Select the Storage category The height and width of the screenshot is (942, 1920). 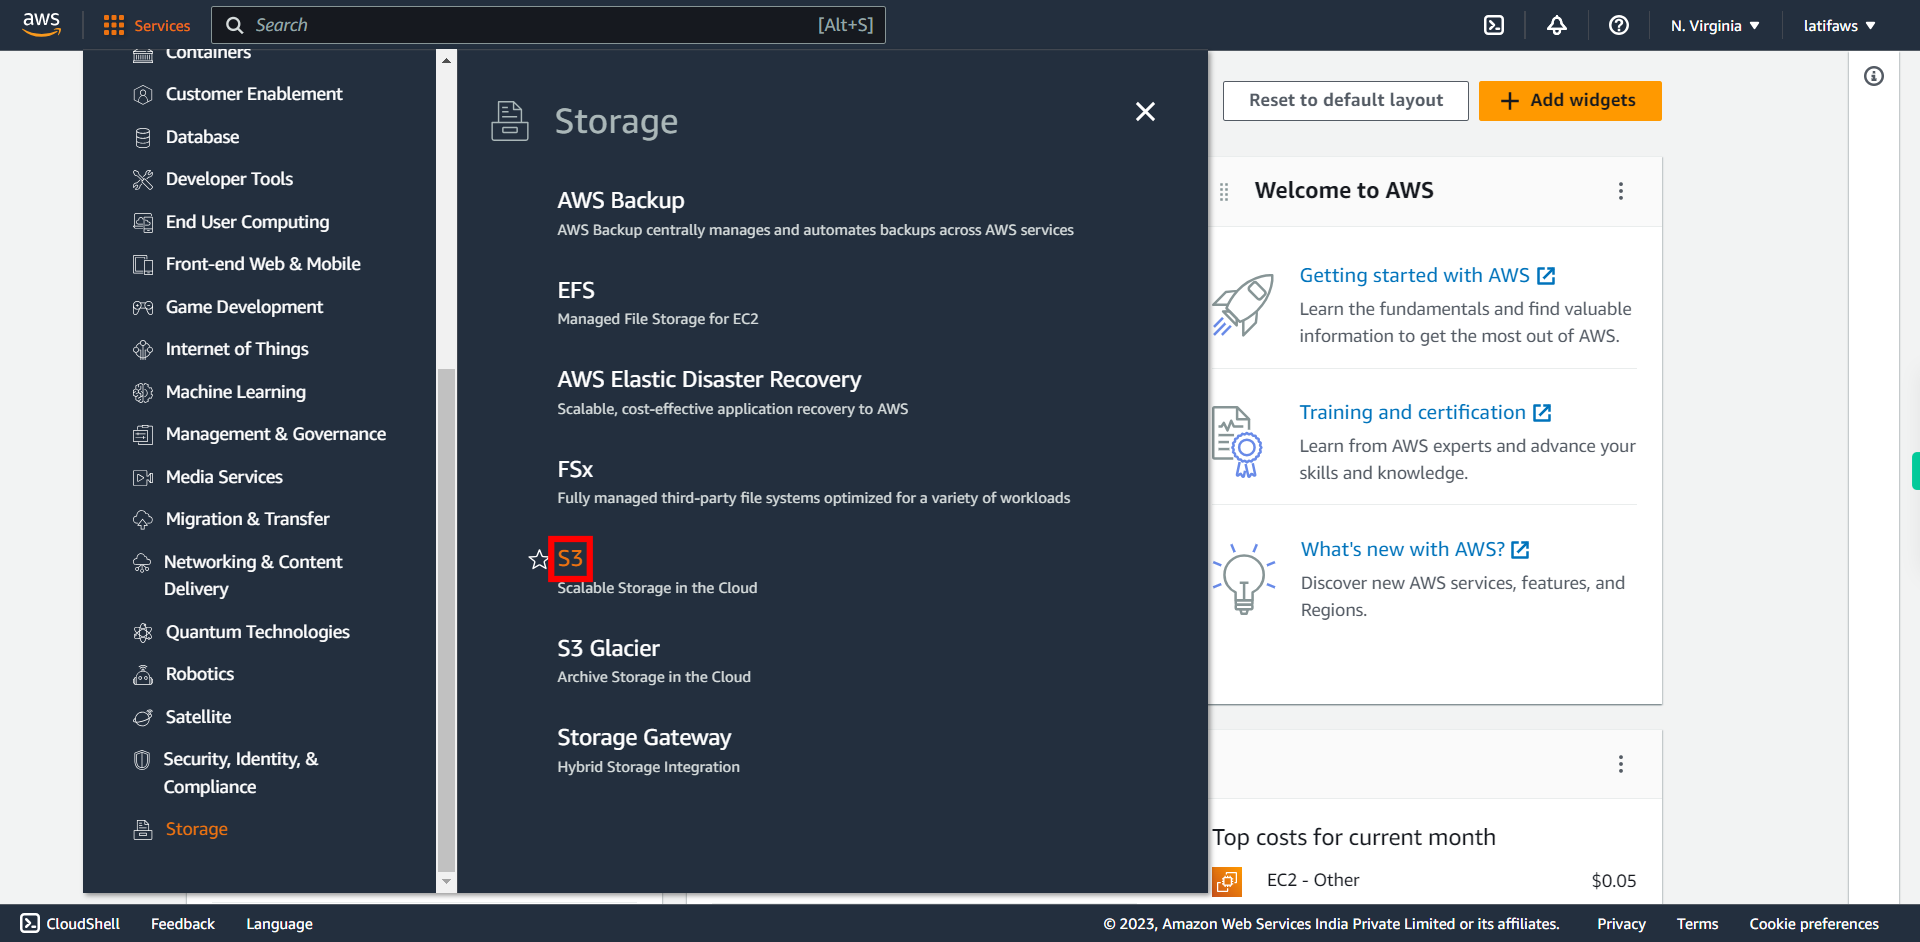(197, 829)
